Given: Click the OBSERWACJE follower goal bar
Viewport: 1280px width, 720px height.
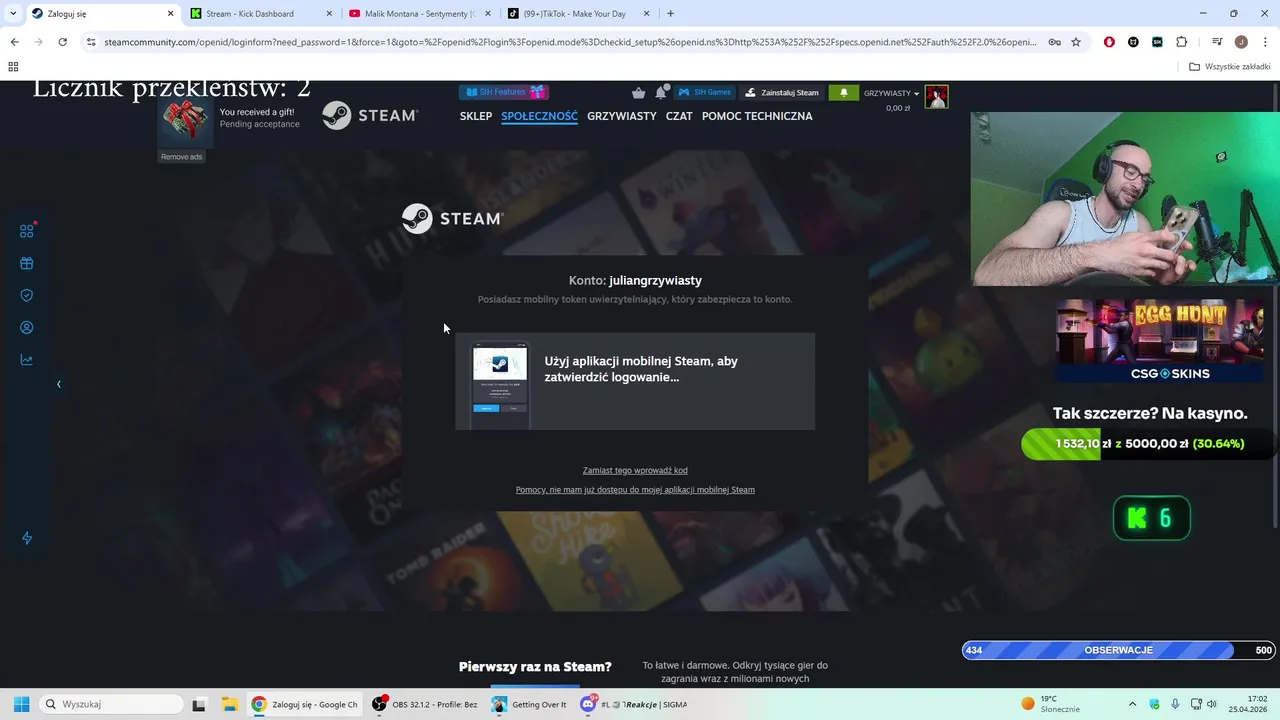Looking at the screenshot, I should pyautogui.click(x=1118, y=650).
